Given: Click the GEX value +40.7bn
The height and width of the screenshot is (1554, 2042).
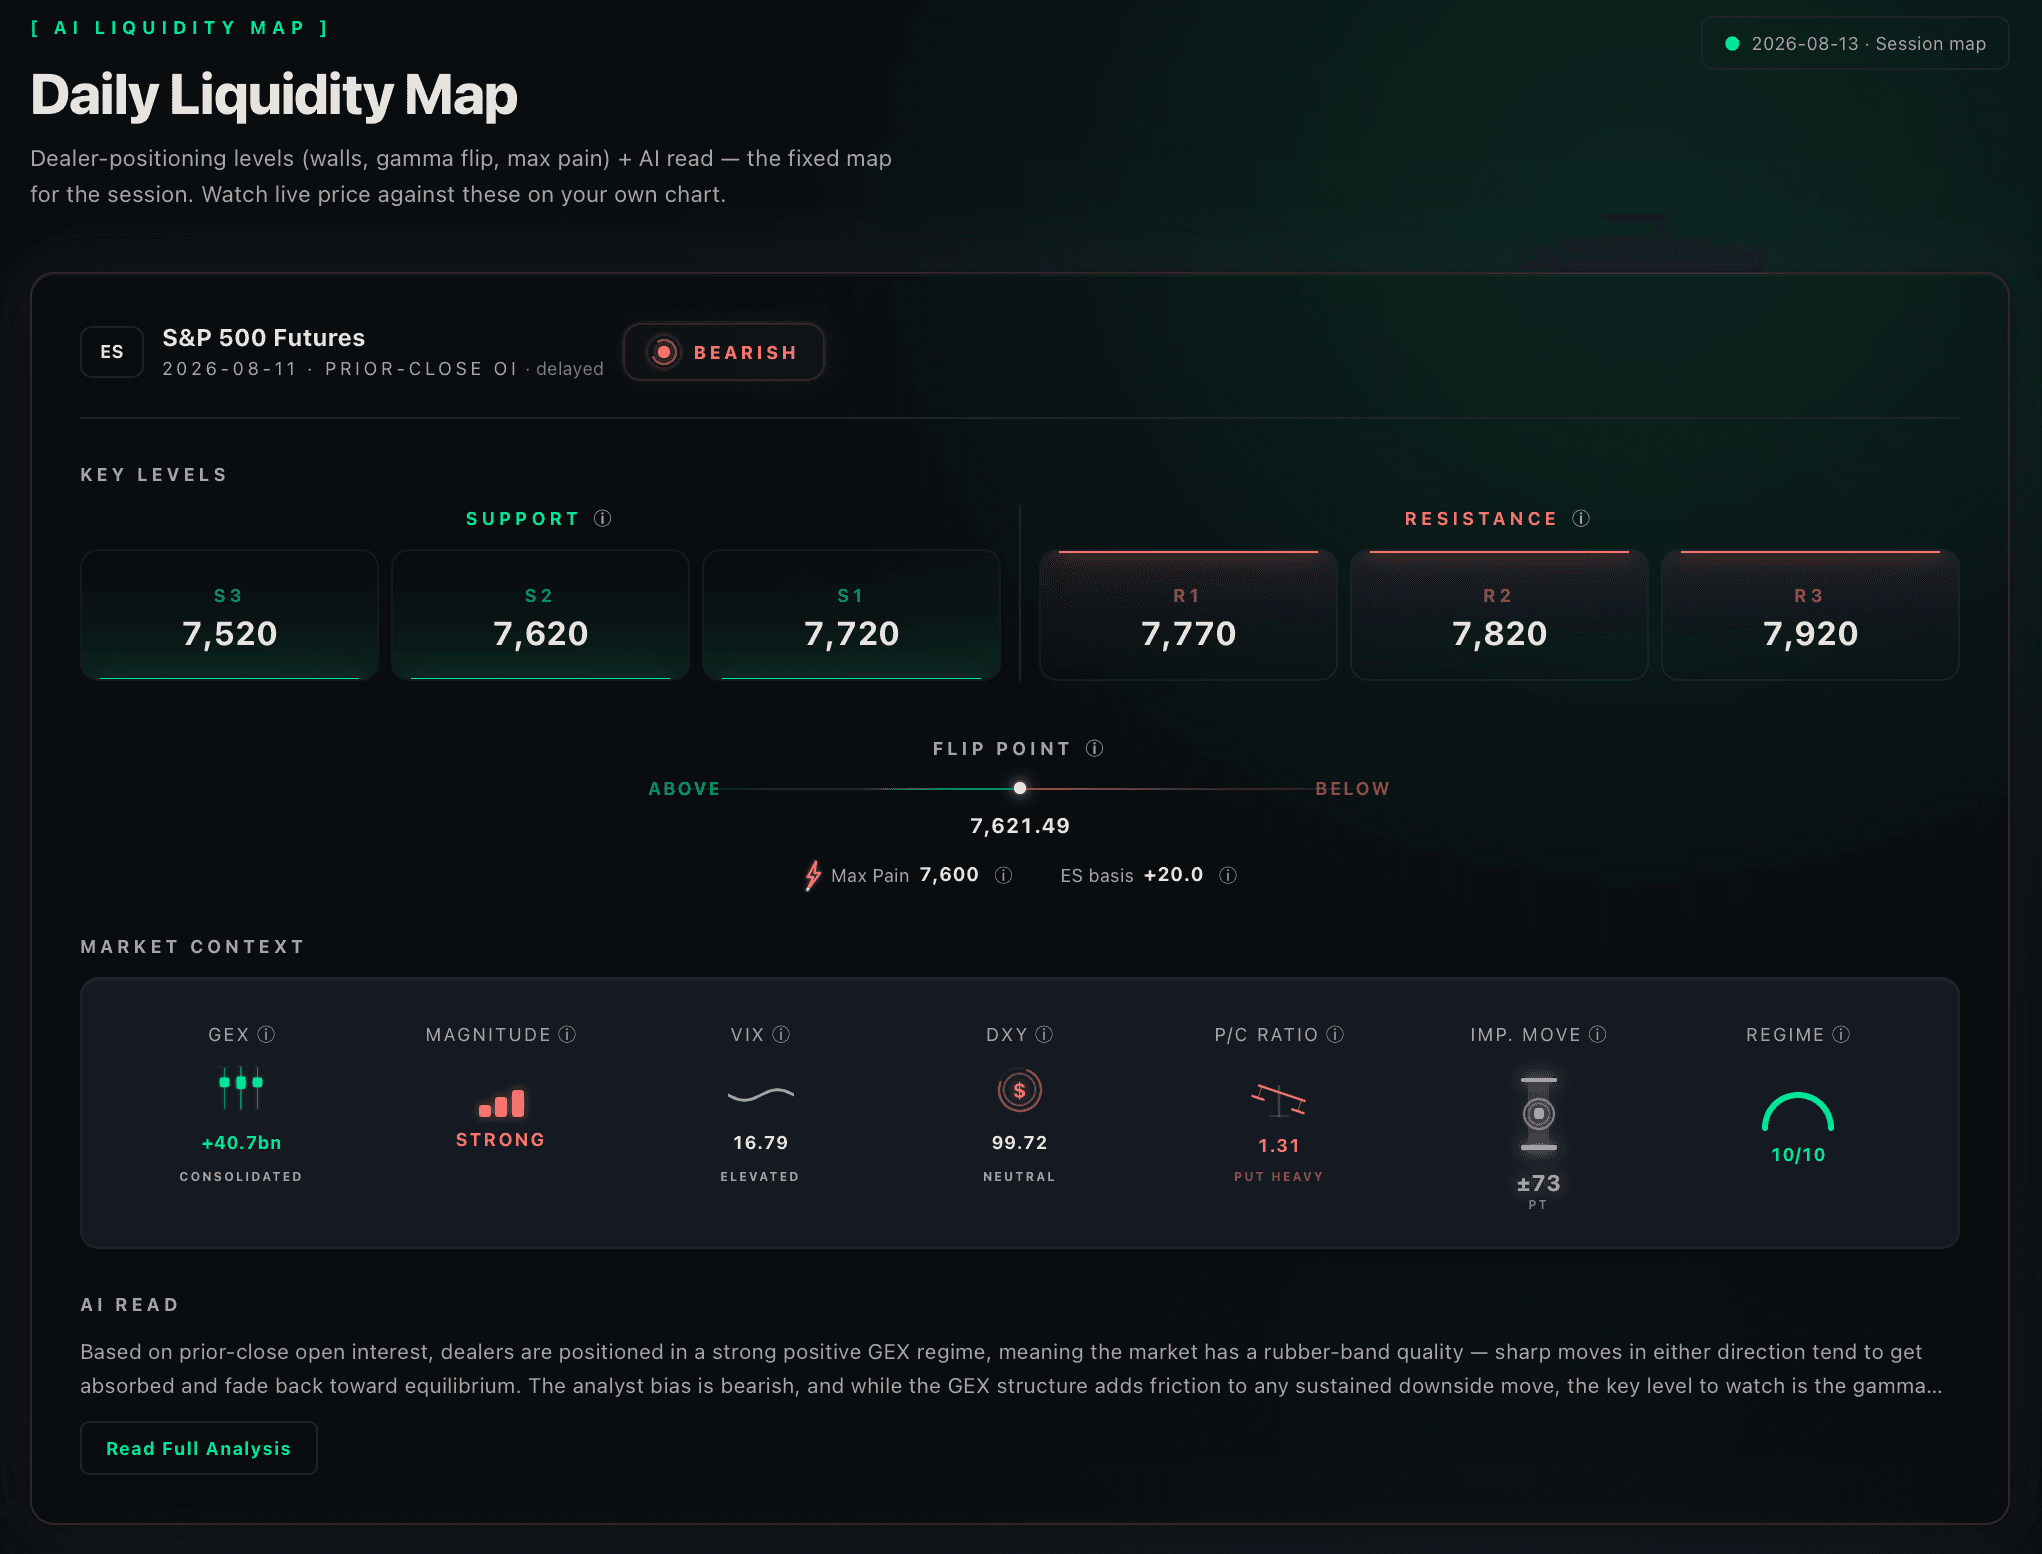Looking at the screenshot, I should (x=241, y=1143).
